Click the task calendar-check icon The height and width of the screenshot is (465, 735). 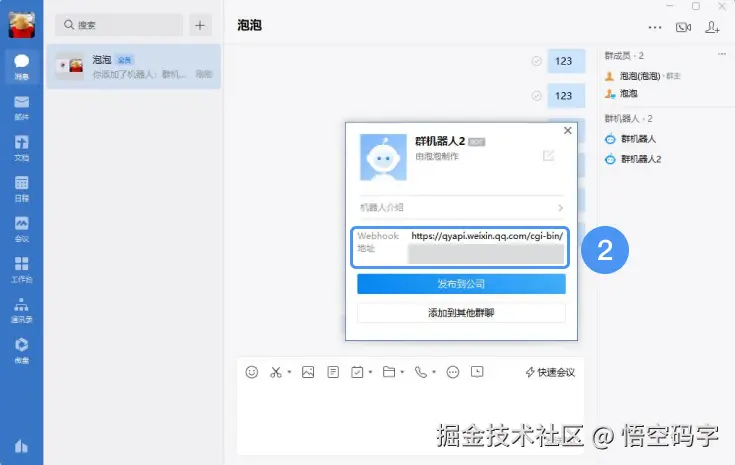(x=357, y=372)
